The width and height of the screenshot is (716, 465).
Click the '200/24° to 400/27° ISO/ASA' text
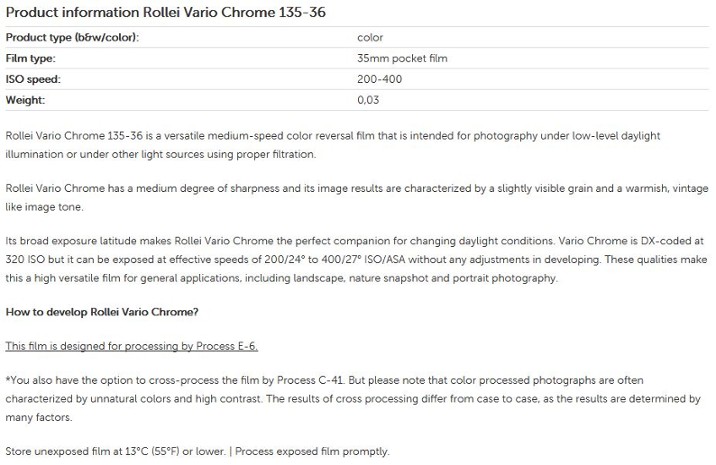pos(335,259)
